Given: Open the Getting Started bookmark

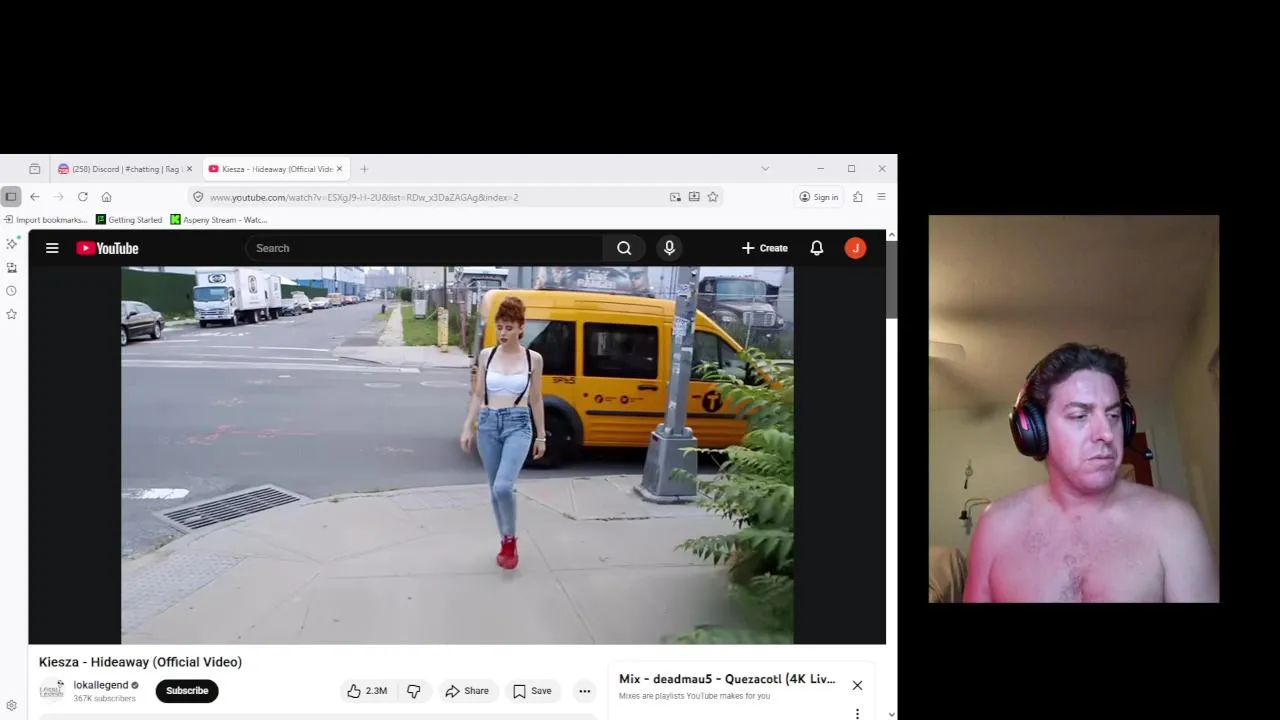Looking at the screenshot, I should click(x=129, y=220).
